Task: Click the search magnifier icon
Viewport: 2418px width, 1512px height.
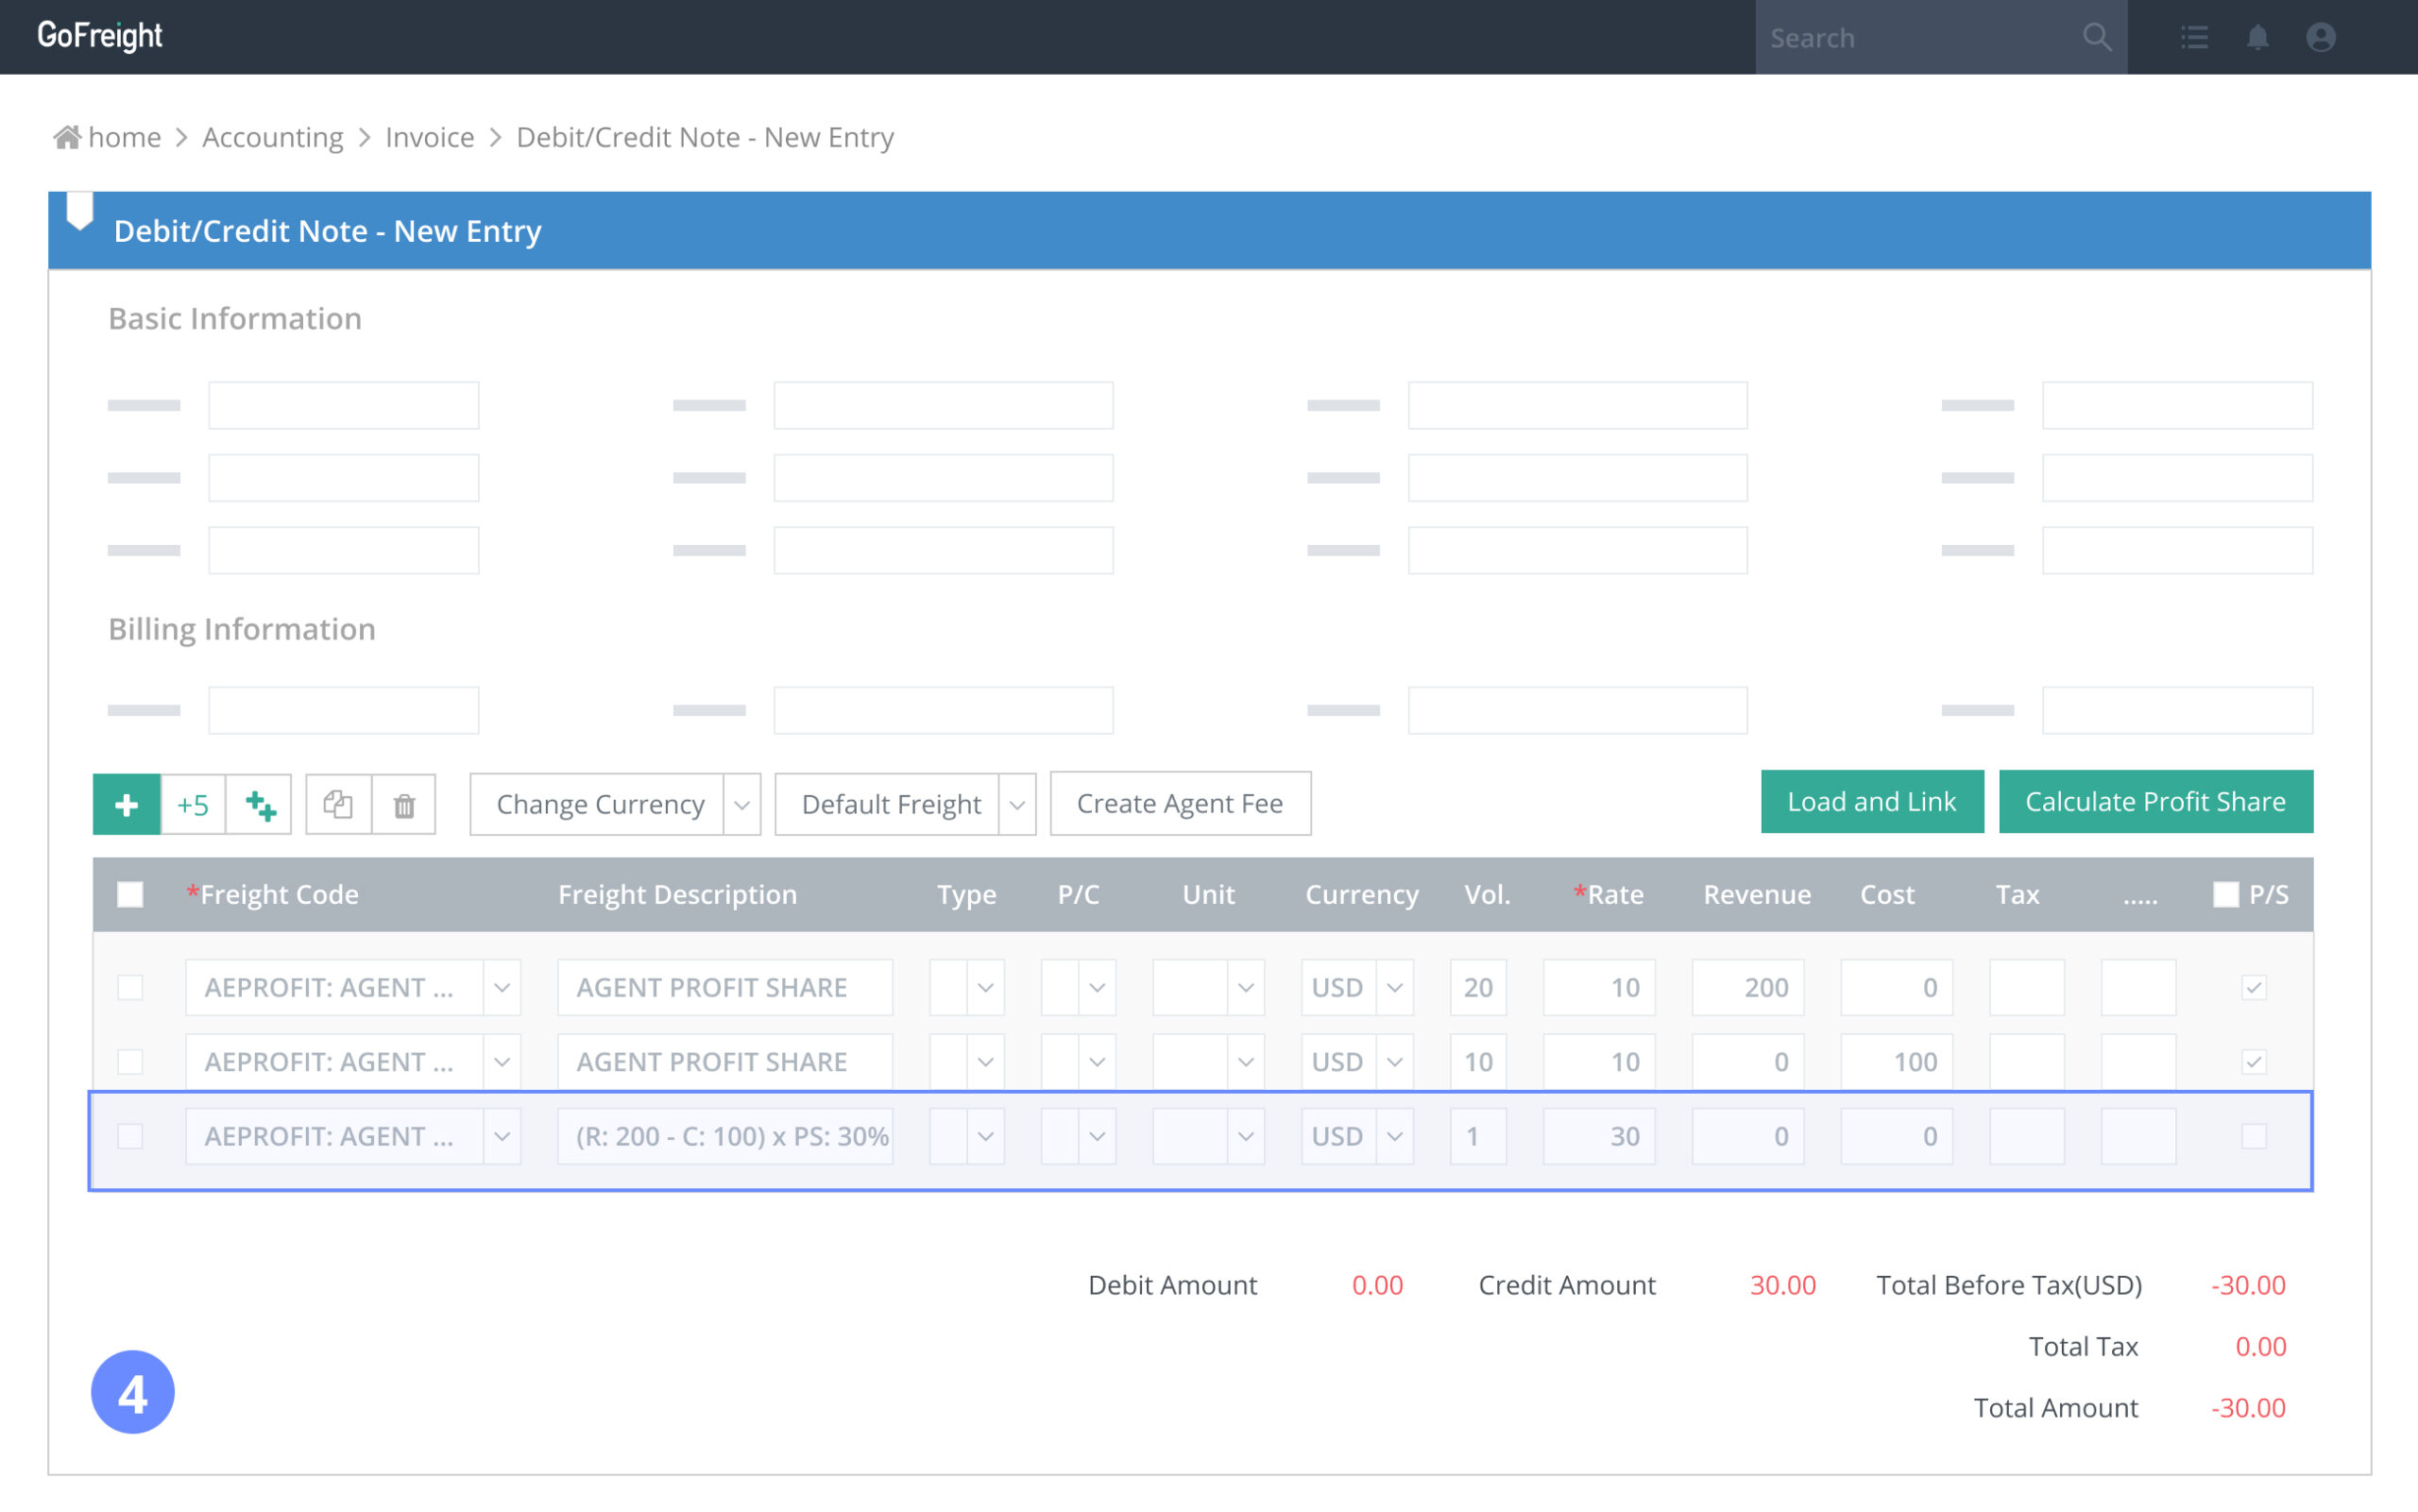Action: [x=2097, y=37]
